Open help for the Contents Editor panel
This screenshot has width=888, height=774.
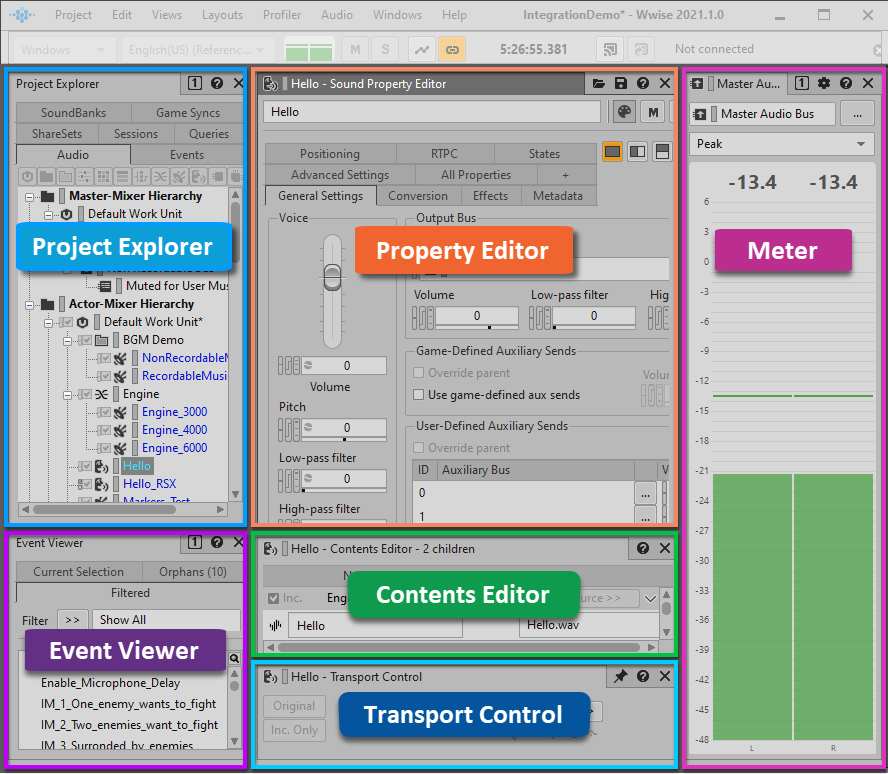point(643,548)
